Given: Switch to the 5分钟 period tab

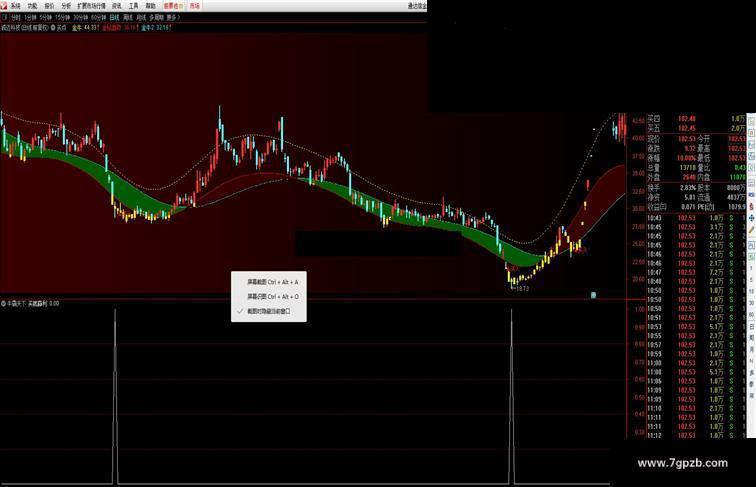Looking at the screenshot, I should pyautogui.click(x=46, y=17).
